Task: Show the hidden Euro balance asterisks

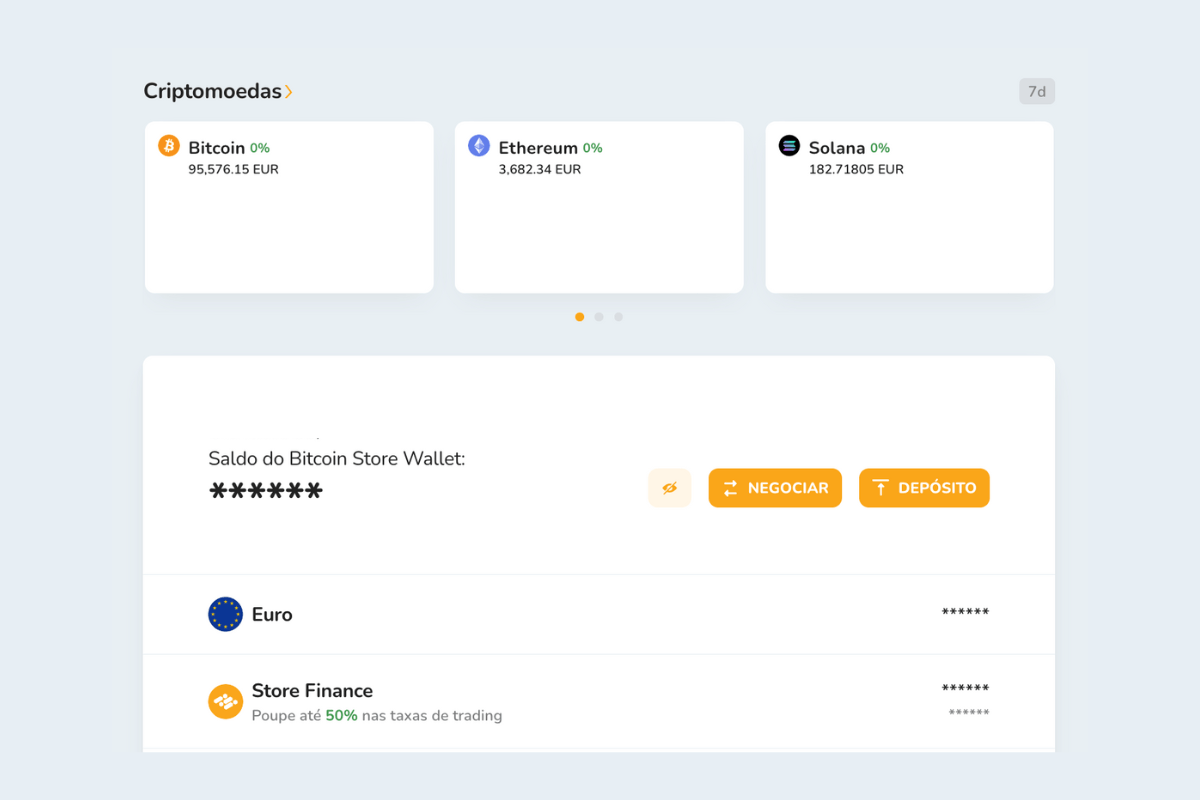Action: (964, 613)
